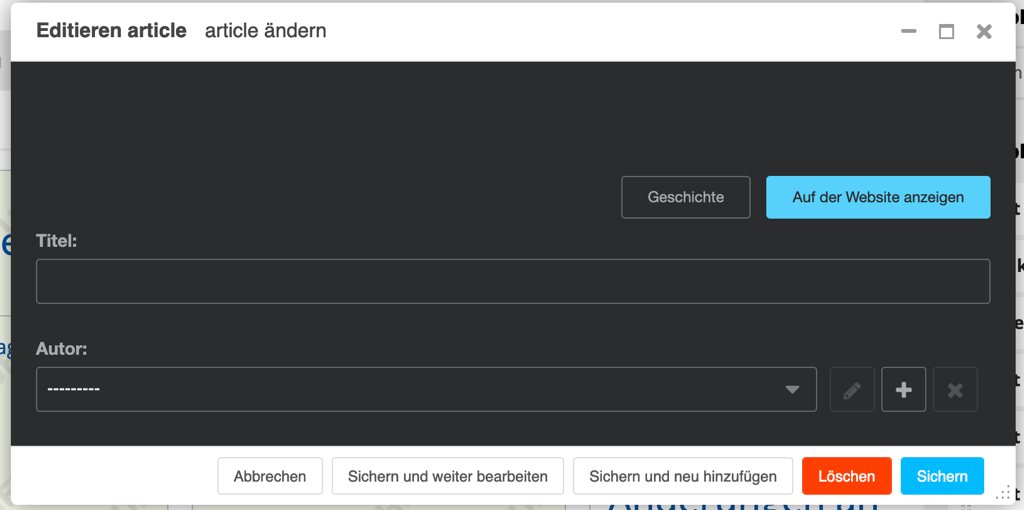Click the Abbrechen button
The height and width of the screenshot is (510, 1024).
(x=270, y=476)
